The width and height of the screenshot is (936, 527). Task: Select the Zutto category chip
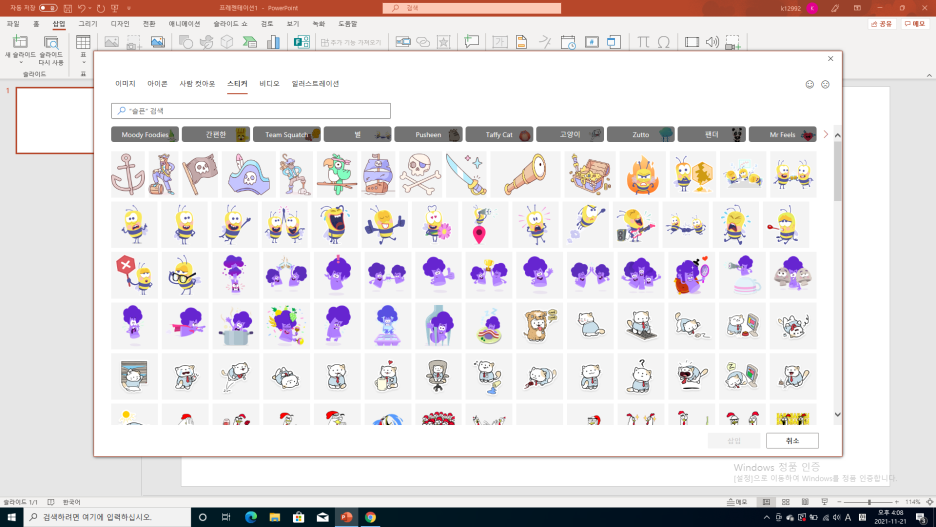pyautogui.click(x=641, y=134)
